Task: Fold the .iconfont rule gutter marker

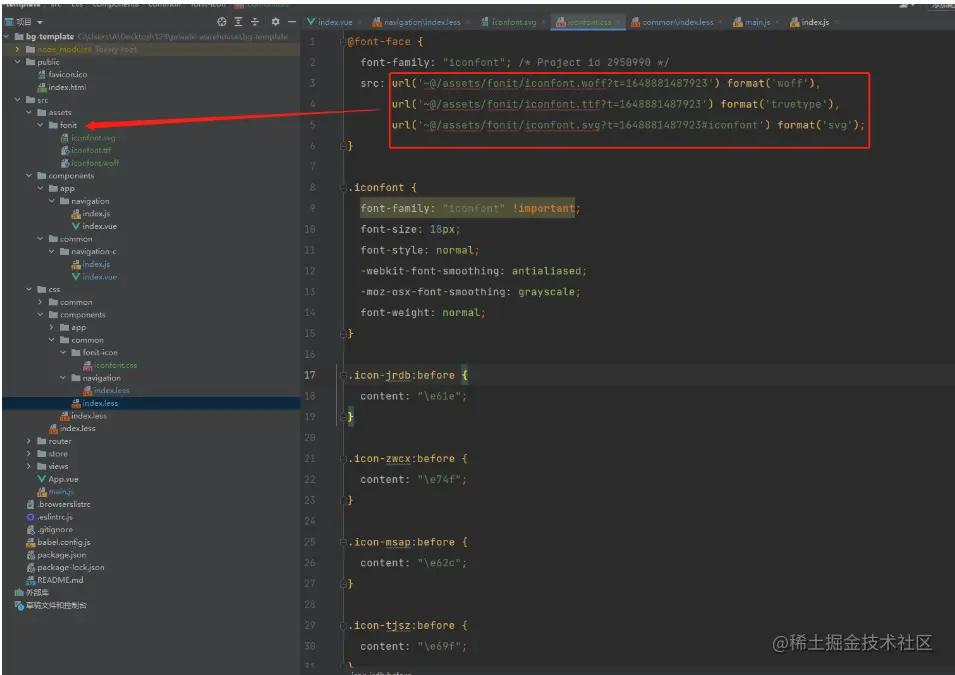Action: click(344, 188)
